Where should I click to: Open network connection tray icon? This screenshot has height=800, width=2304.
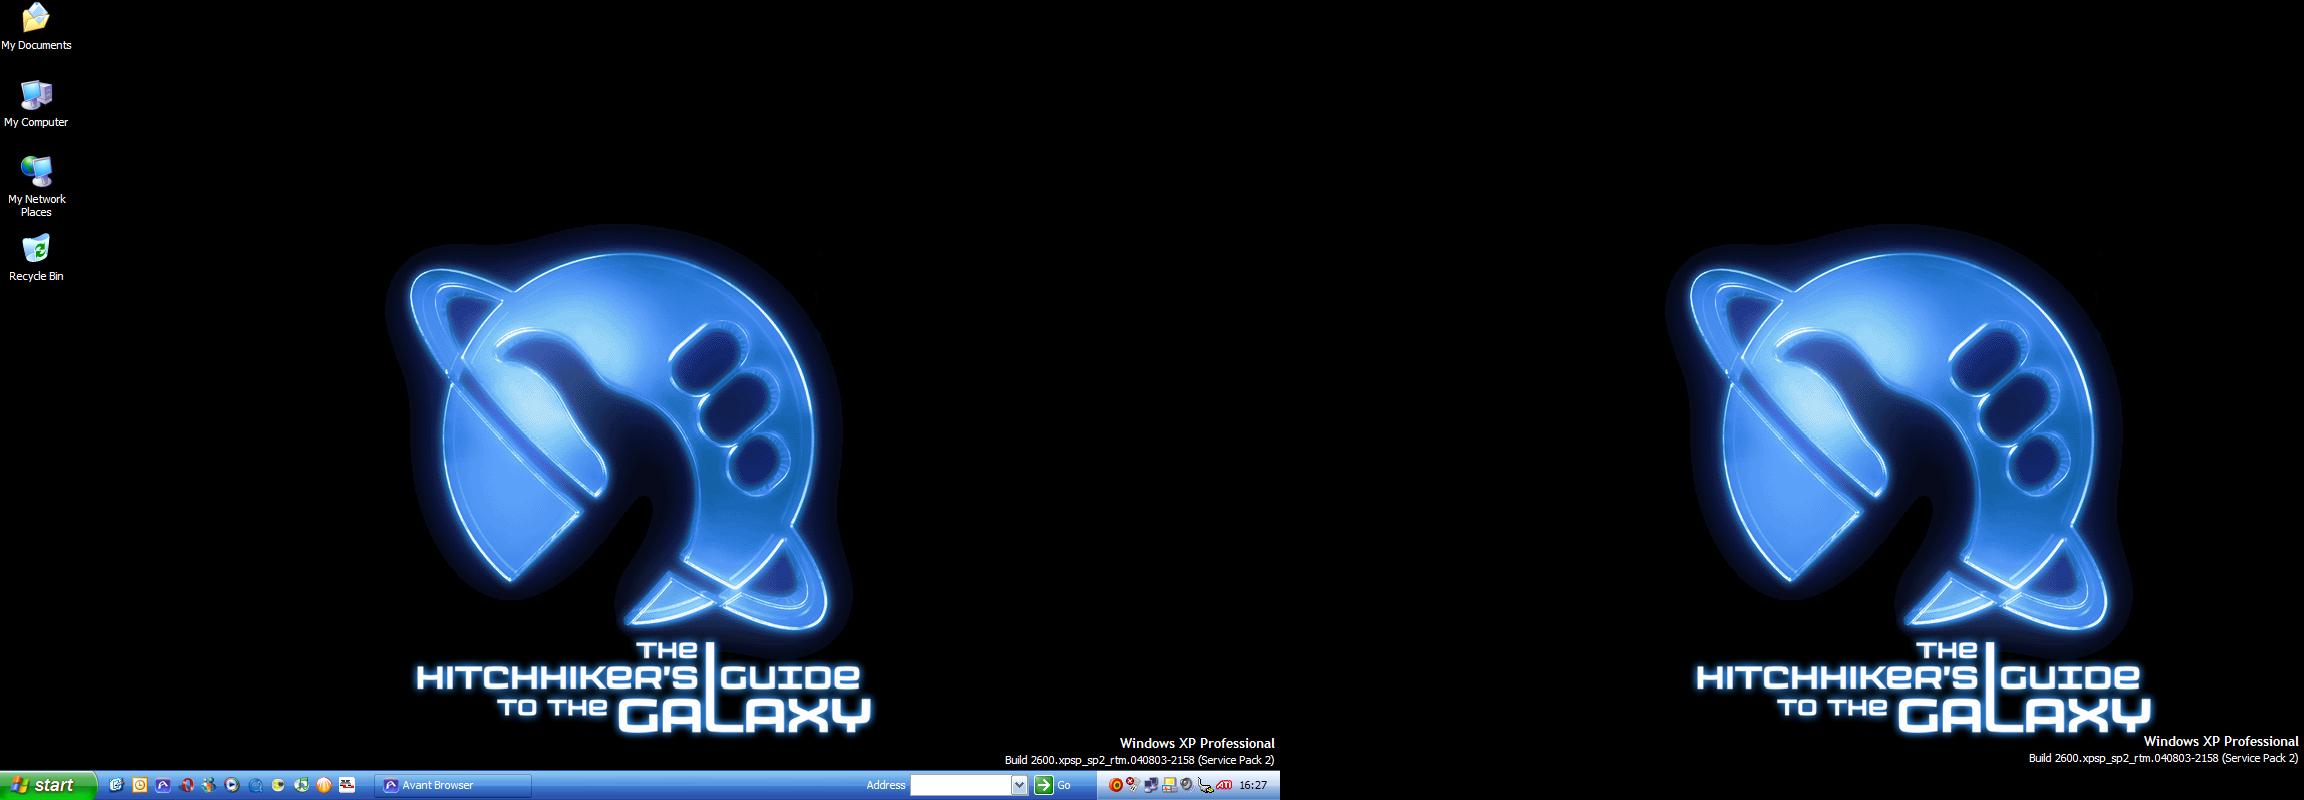pos(1151,785)
